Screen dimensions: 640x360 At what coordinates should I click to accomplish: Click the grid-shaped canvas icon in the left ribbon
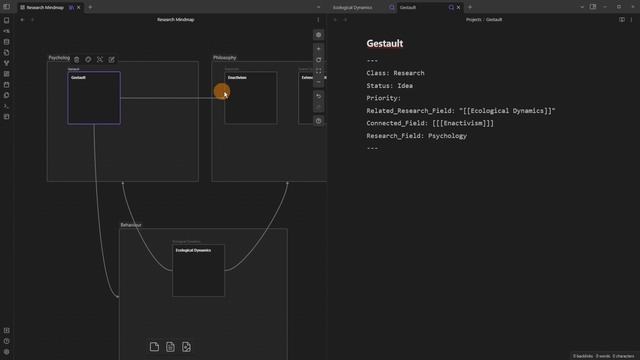click(7, 74)
